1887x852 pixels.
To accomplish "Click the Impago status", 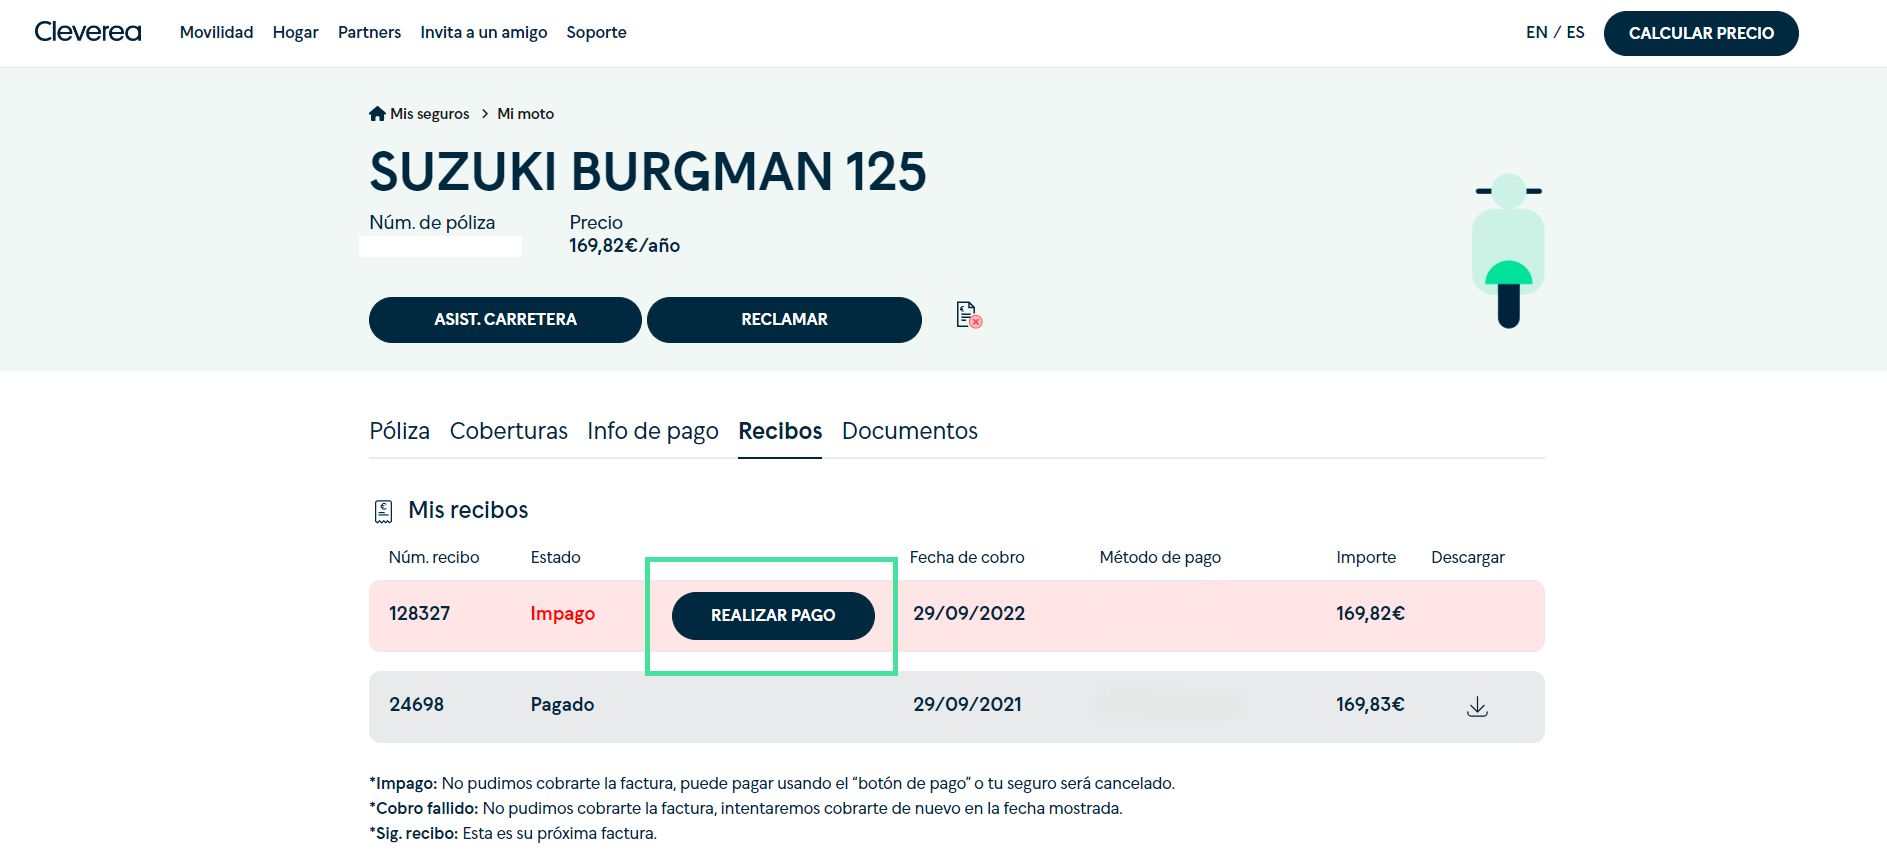I will click(x=562, y=614).
